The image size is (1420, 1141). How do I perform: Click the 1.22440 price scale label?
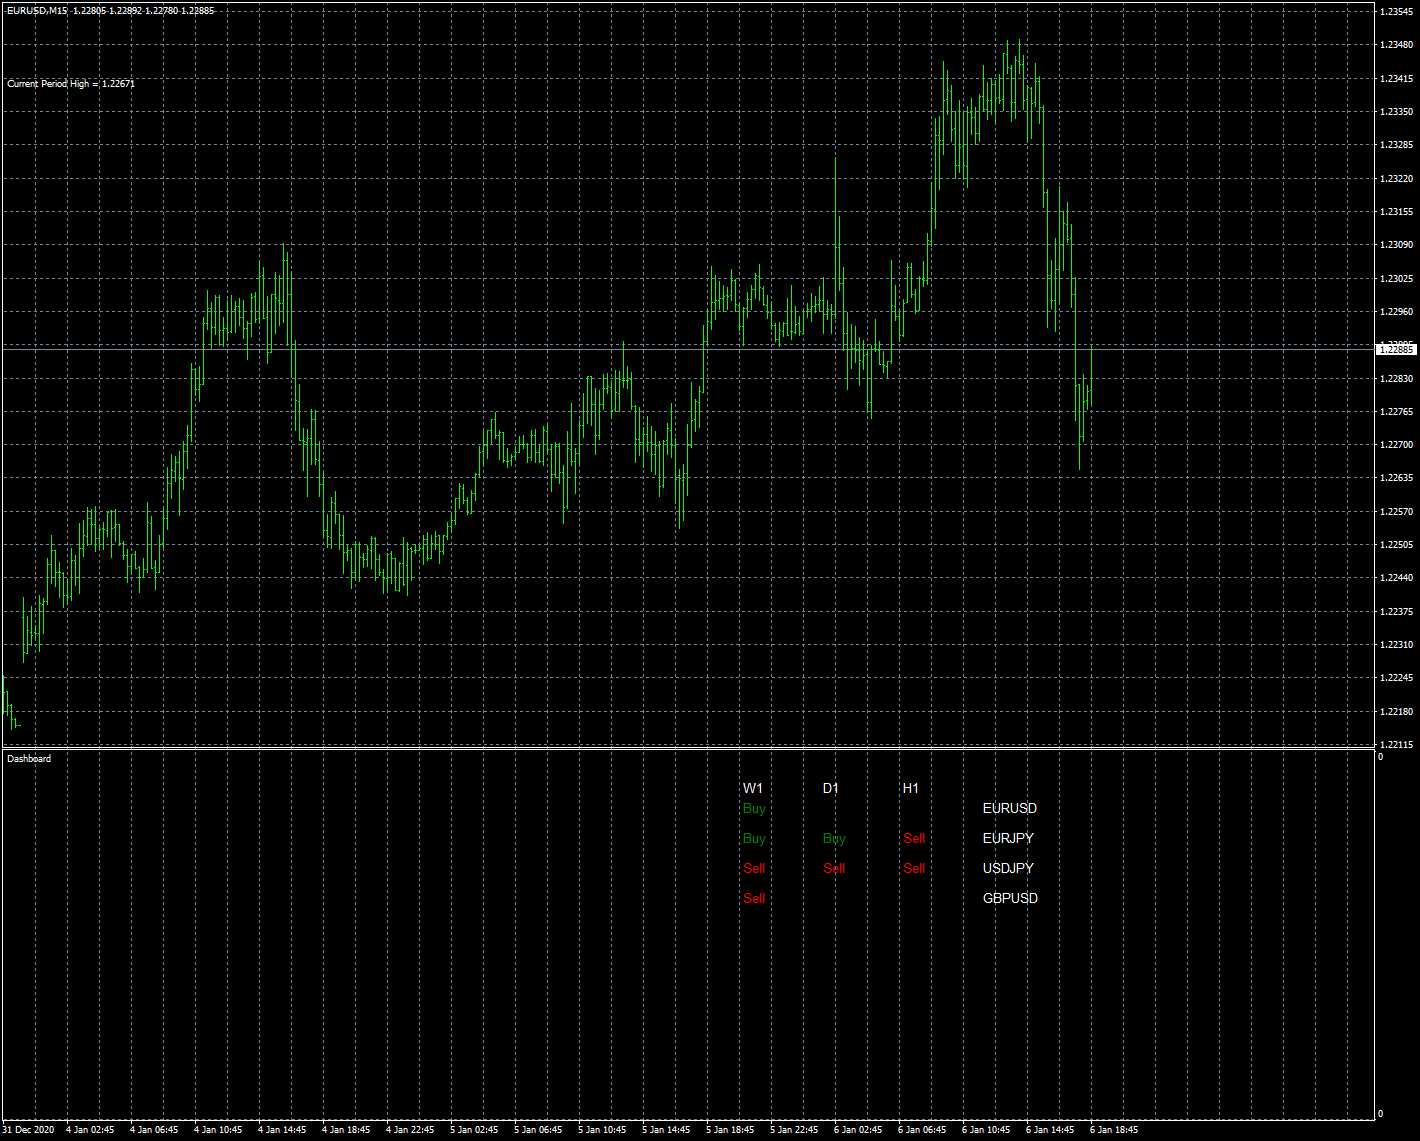(1397, 578)
